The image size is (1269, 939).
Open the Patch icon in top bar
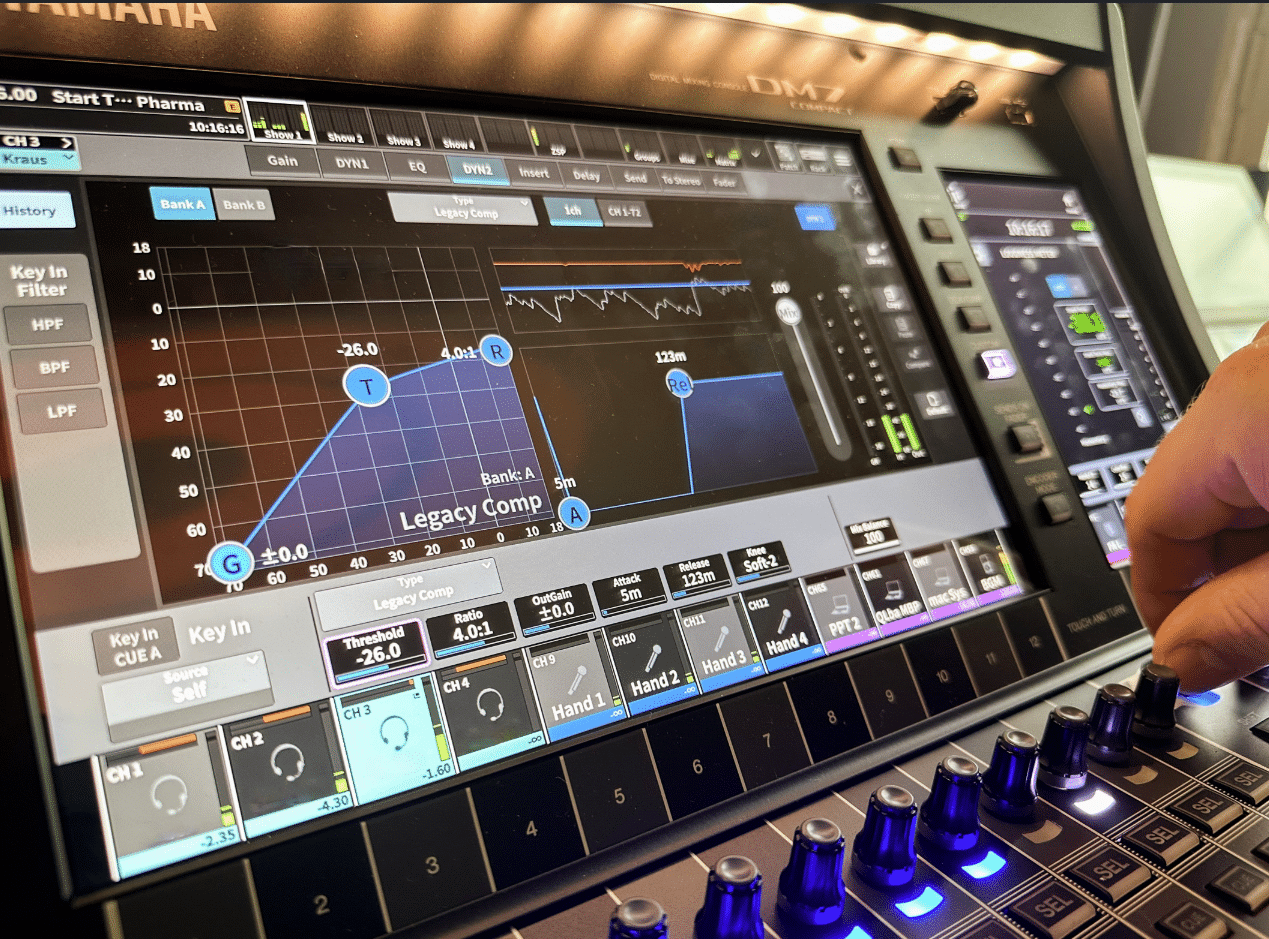pyautogui.click(x=785, y=158)
